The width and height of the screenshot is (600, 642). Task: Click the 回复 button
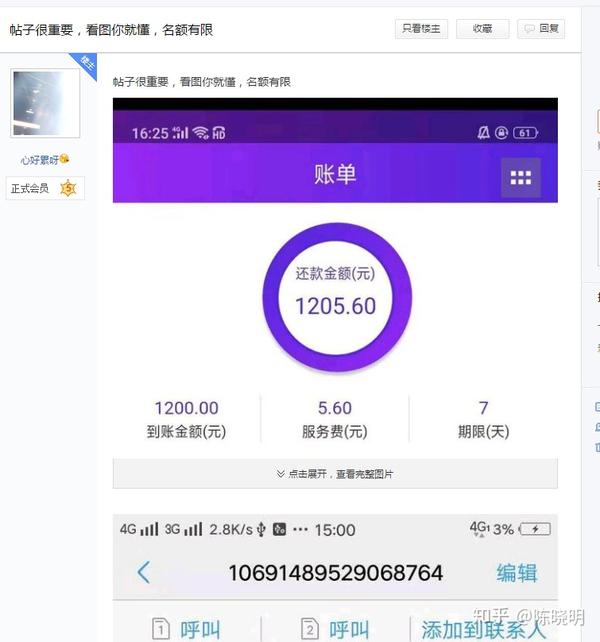541,29
